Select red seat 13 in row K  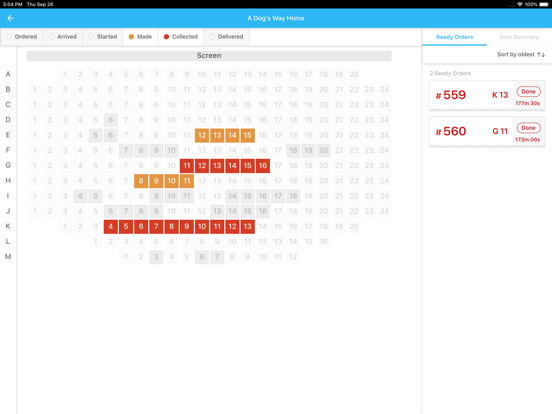[247, 226]
